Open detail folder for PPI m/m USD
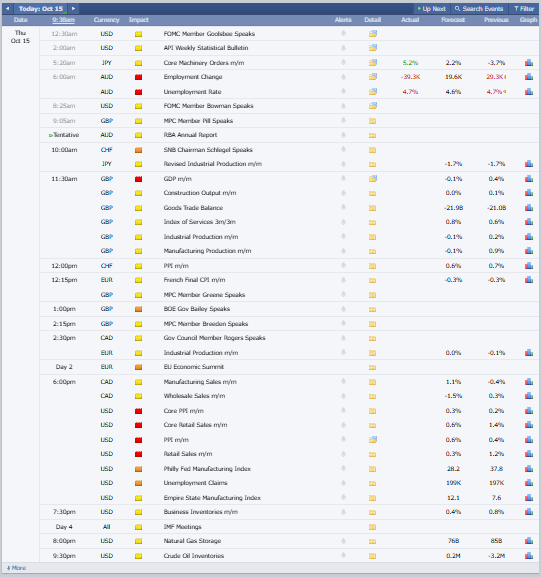The image size is (541, 577). click(372, 440)
